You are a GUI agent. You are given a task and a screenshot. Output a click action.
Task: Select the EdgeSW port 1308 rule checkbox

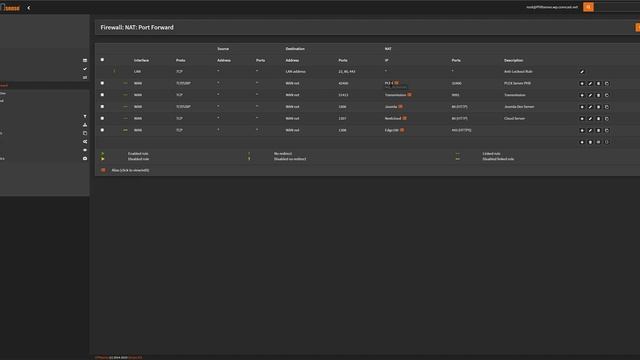coord(102,130)
